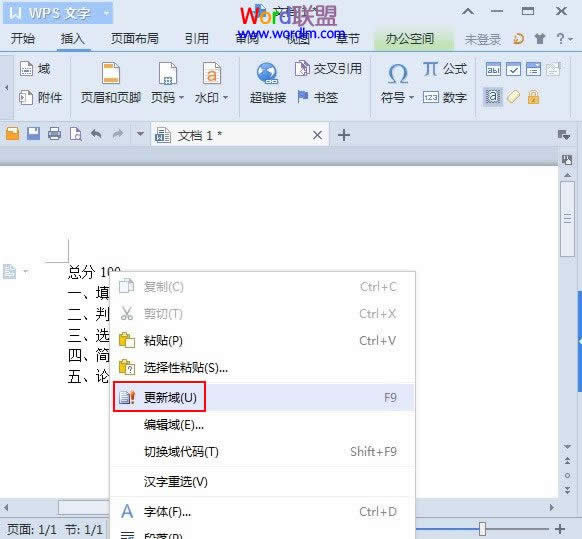Screen dimensions: 582x539
Task: Toggle form field shading button
Action: tap(493, 97)
